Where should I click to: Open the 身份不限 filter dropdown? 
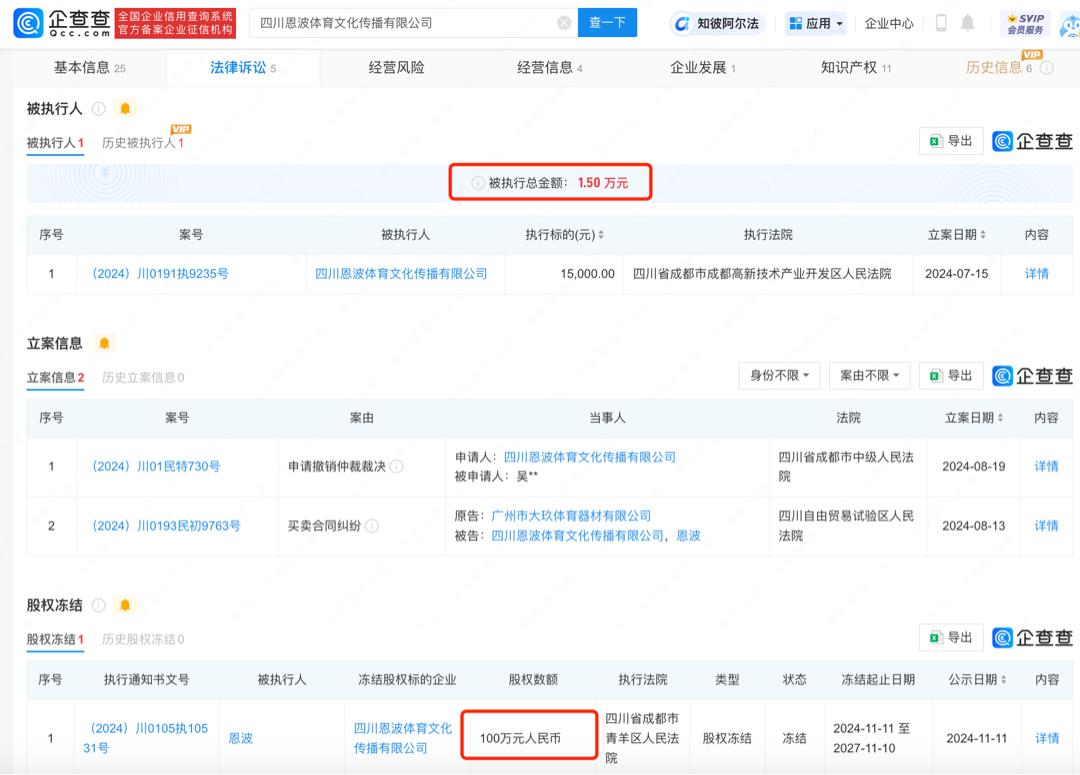pos(779,375)
